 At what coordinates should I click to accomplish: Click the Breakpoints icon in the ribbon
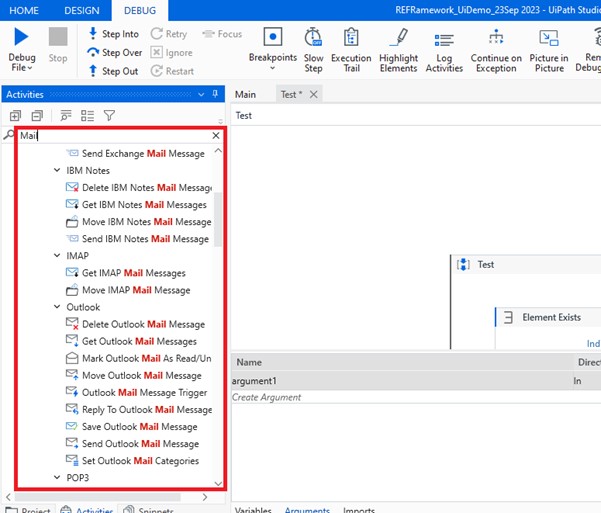click(272, 38)
